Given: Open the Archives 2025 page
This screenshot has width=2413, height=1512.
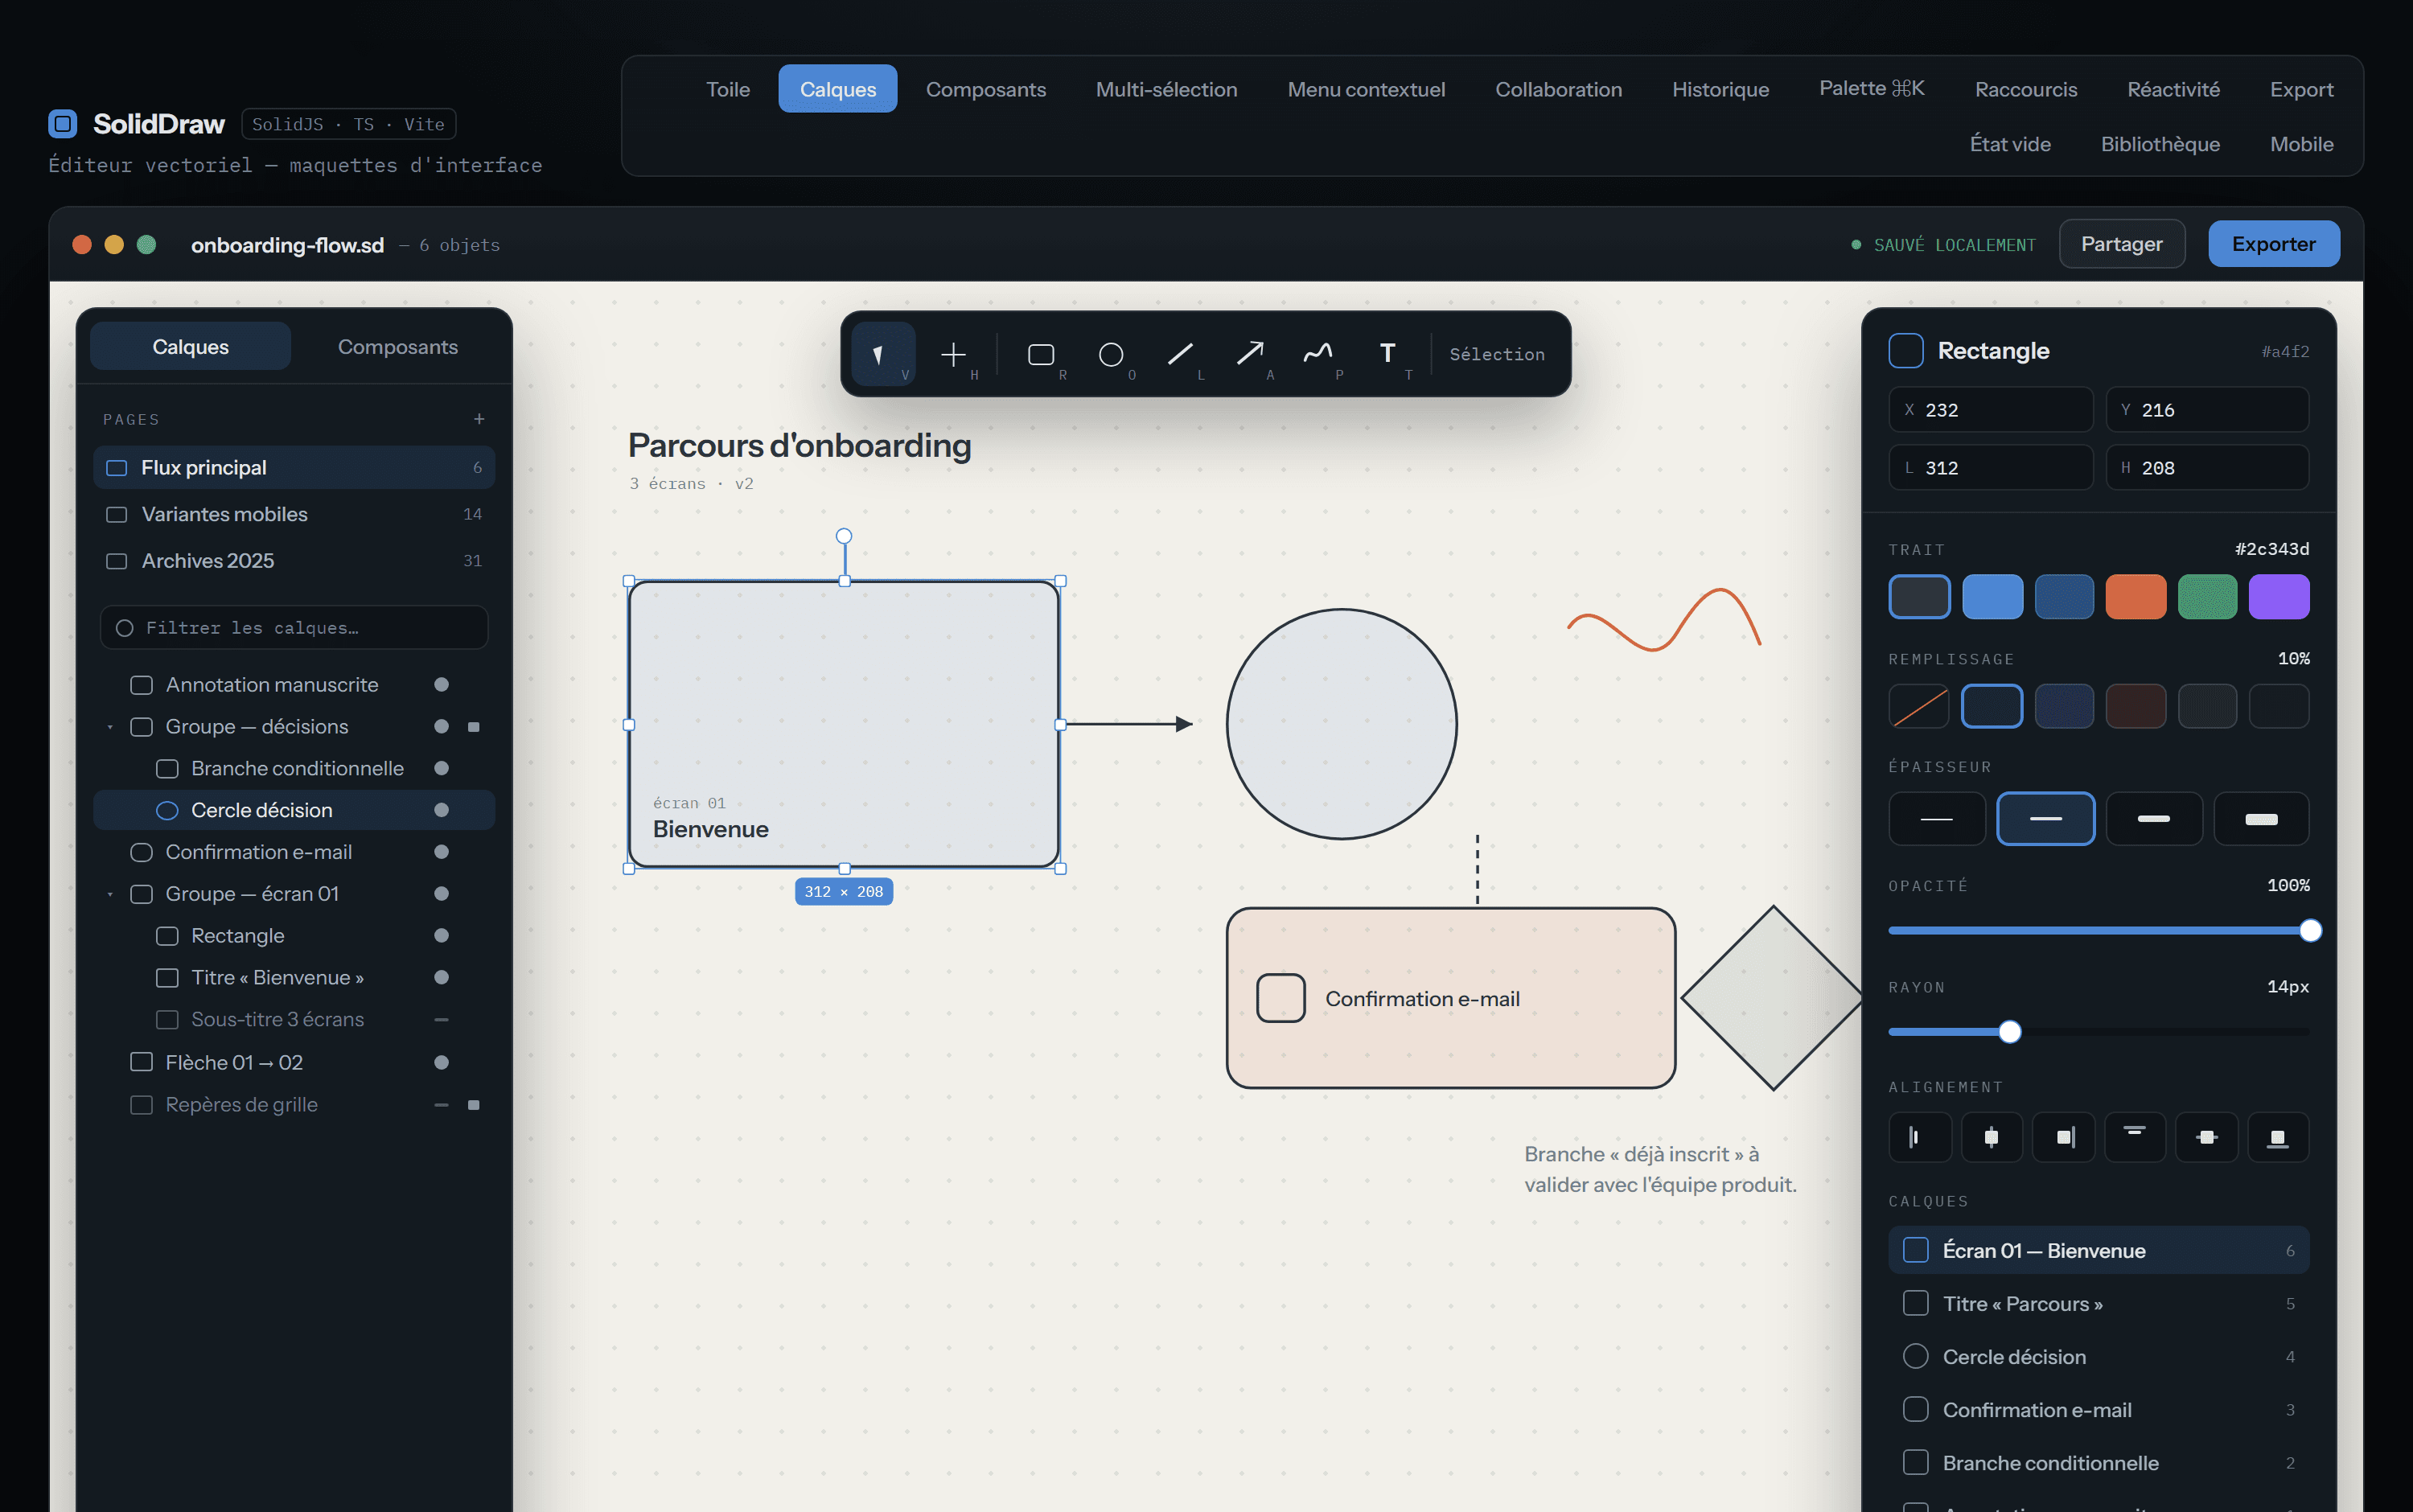Looking at the screenshot, I should click(294, 561).
